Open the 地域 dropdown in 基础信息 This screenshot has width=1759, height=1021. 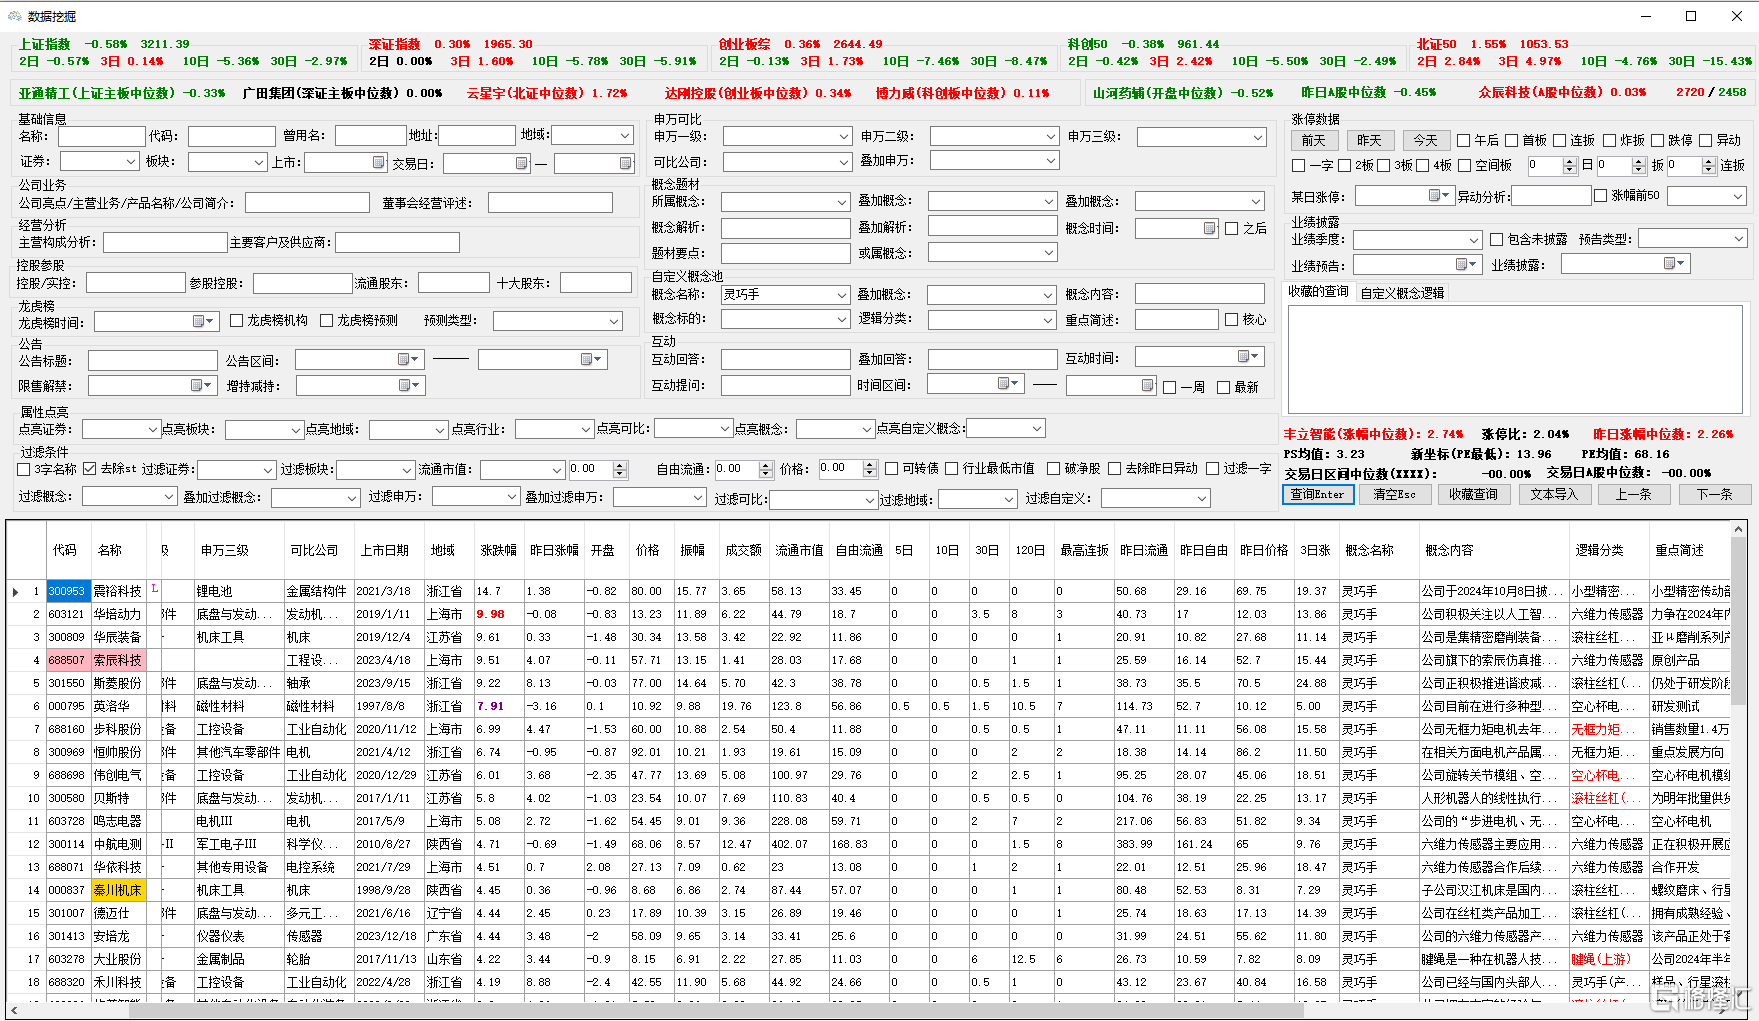625,135
